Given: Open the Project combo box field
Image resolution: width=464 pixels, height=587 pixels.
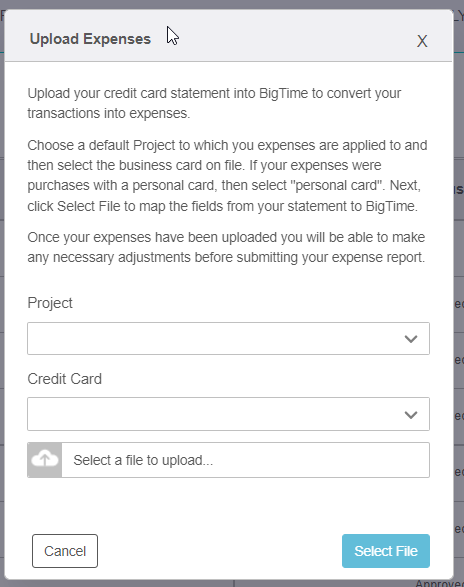Looking at the screenshot, I should [x=228, y=338].
